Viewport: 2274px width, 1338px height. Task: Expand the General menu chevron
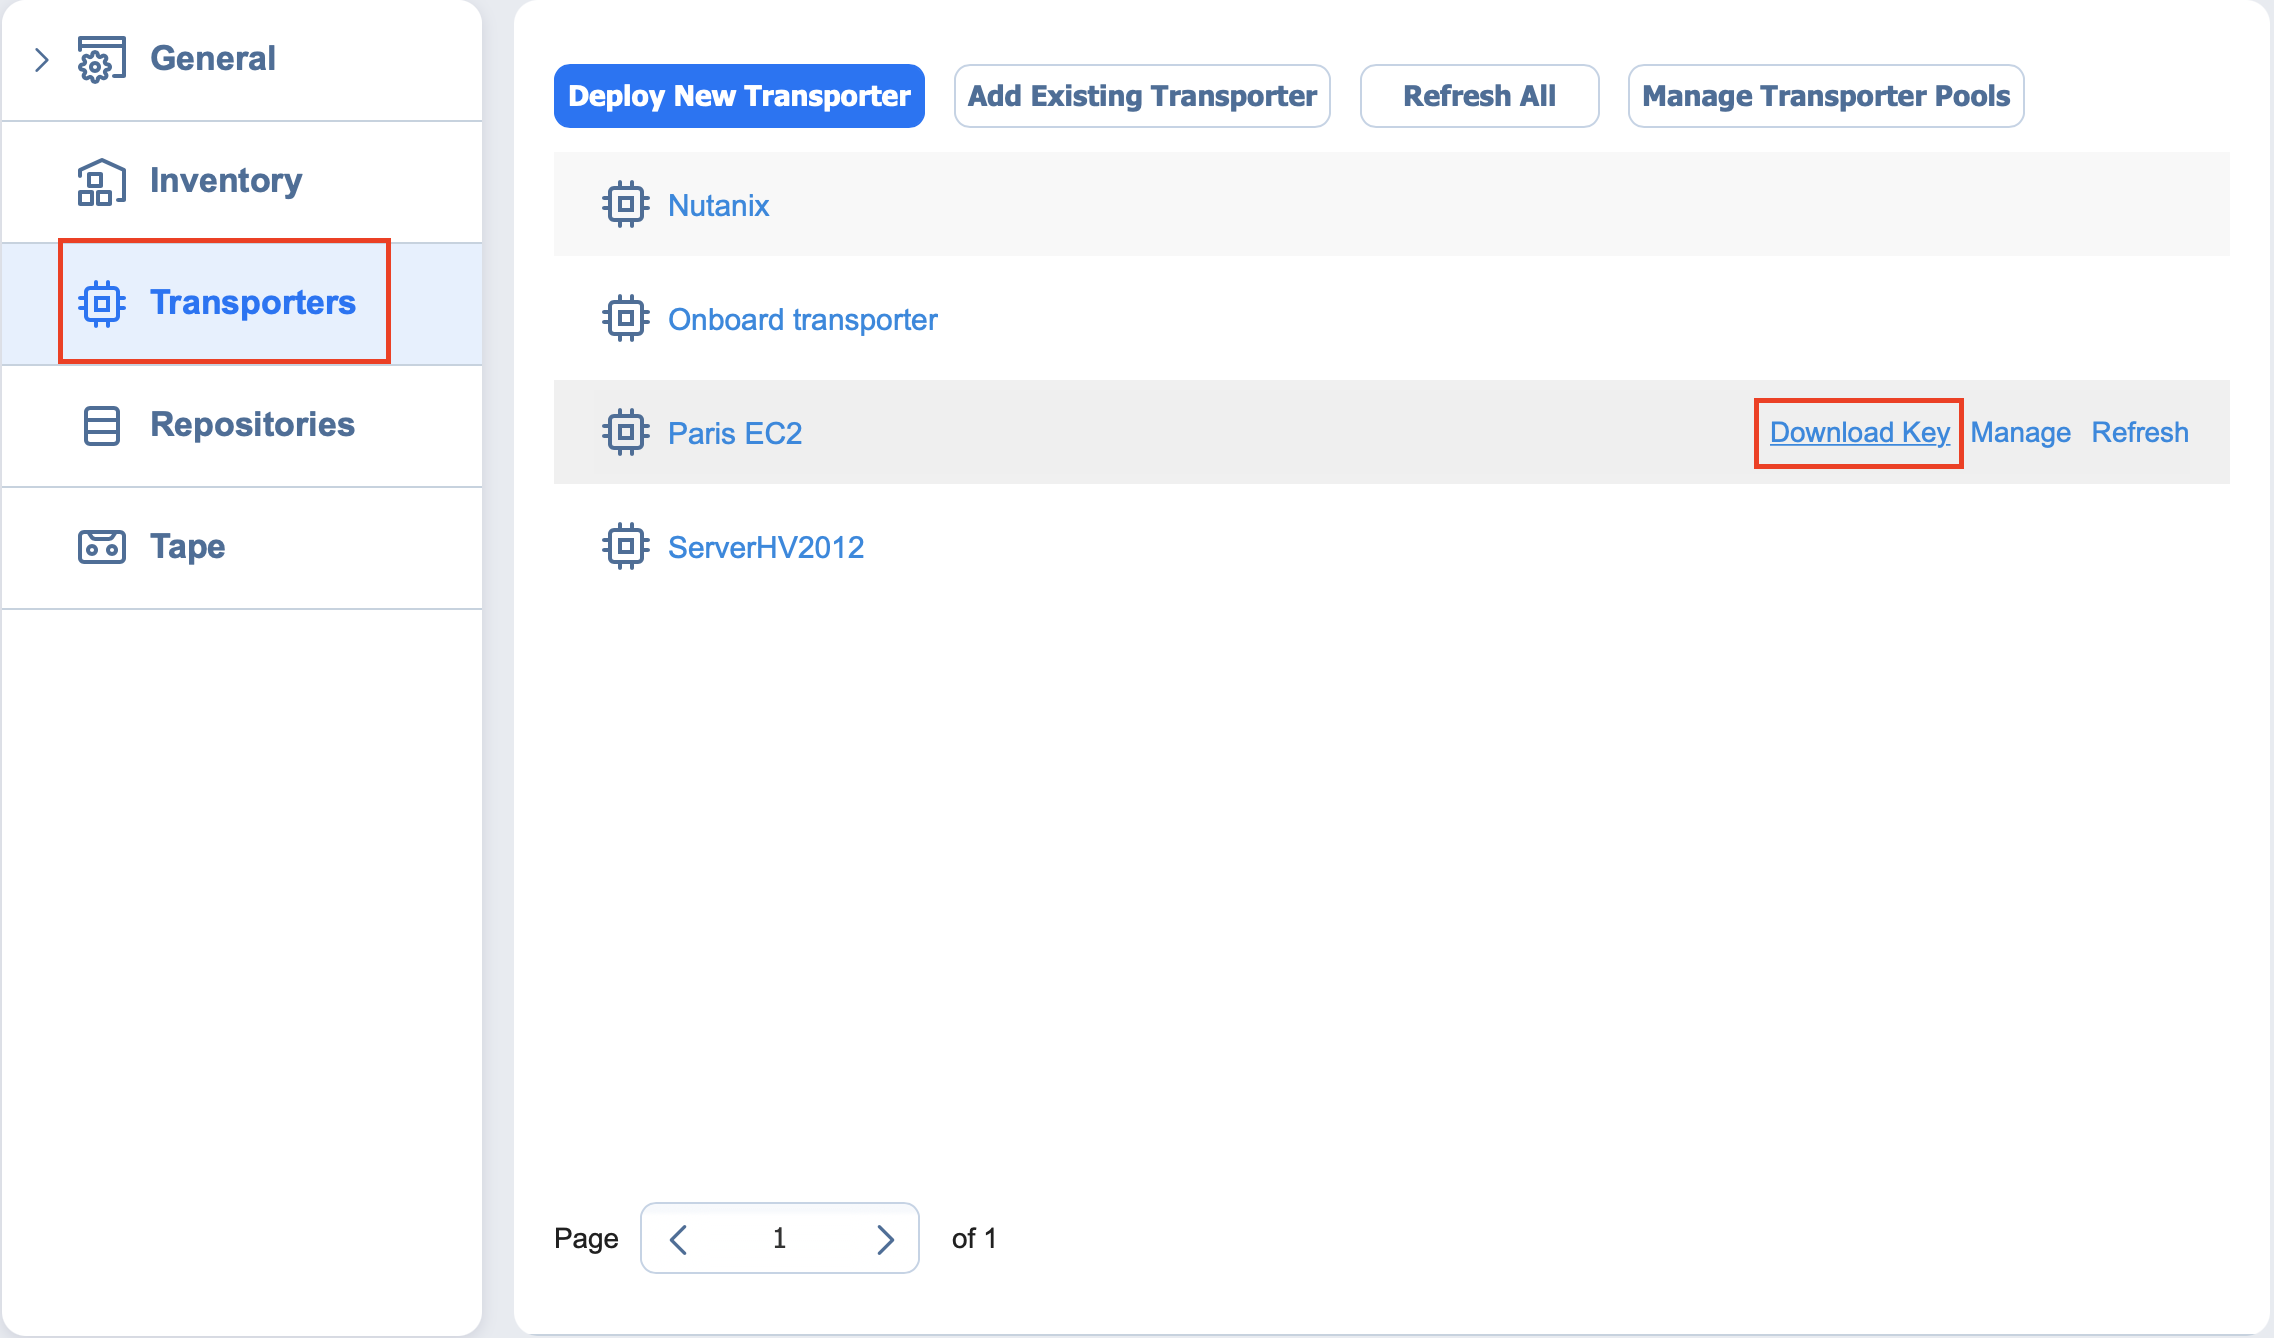click(41, 59)
